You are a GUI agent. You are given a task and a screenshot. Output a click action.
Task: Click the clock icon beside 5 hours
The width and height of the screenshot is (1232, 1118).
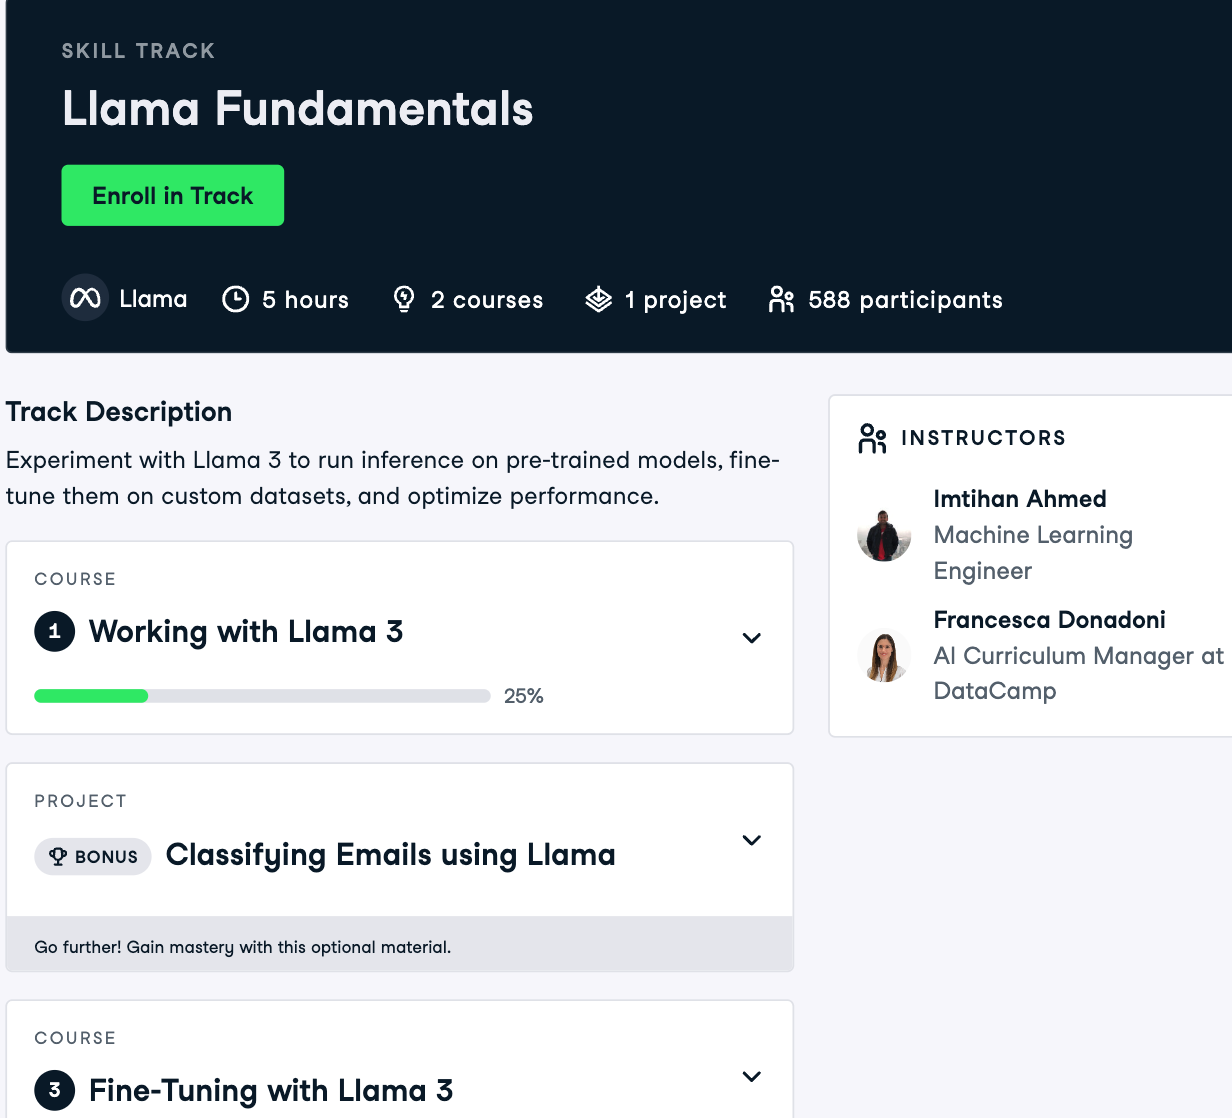[235, 299]
